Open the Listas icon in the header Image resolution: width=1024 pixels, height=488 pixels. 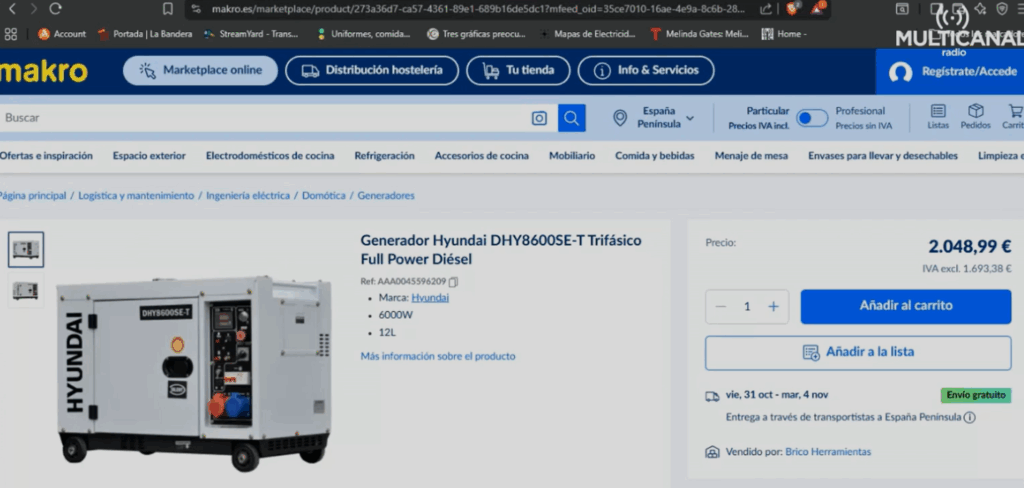click(938, 117)
